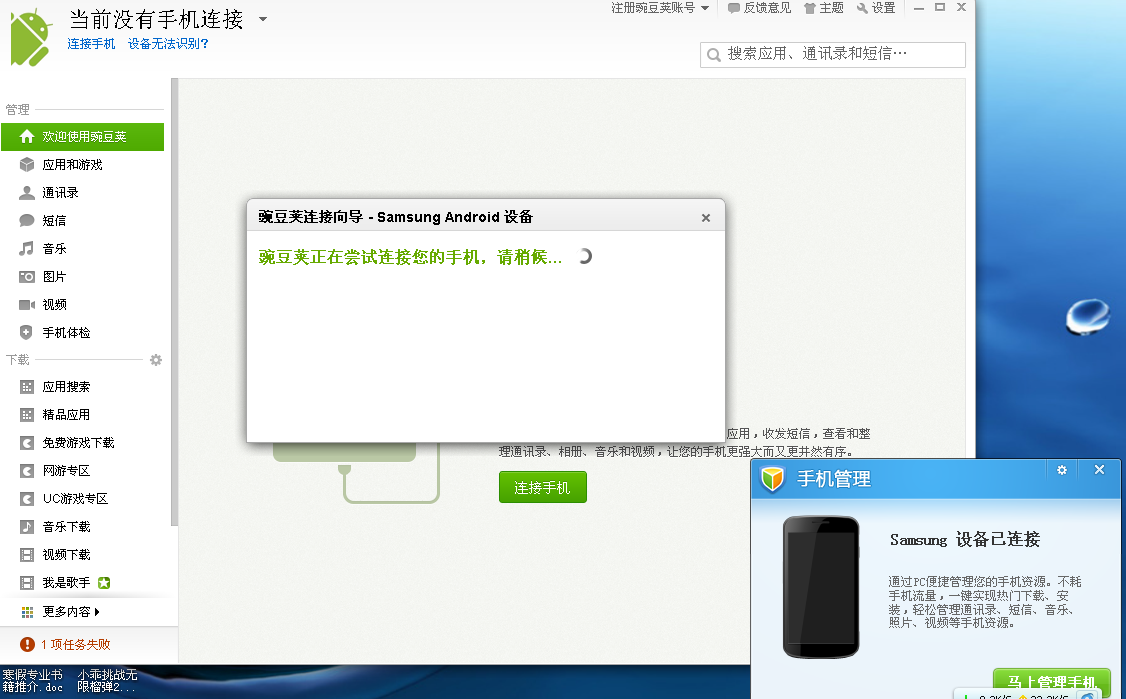
Task: Click the 主题 theme shirt icon
Action: pyautogui.click(x=810, y=8)
